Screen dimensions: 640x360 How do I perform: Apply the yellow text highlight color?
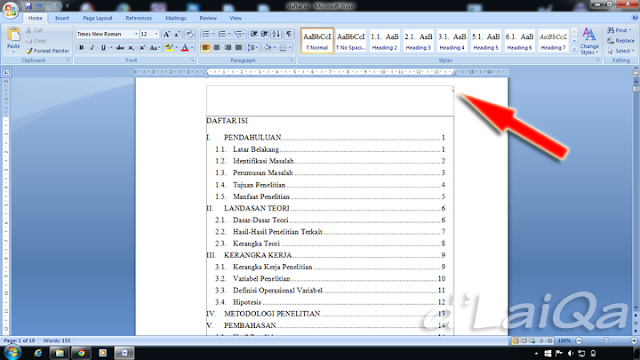(169, 48)
